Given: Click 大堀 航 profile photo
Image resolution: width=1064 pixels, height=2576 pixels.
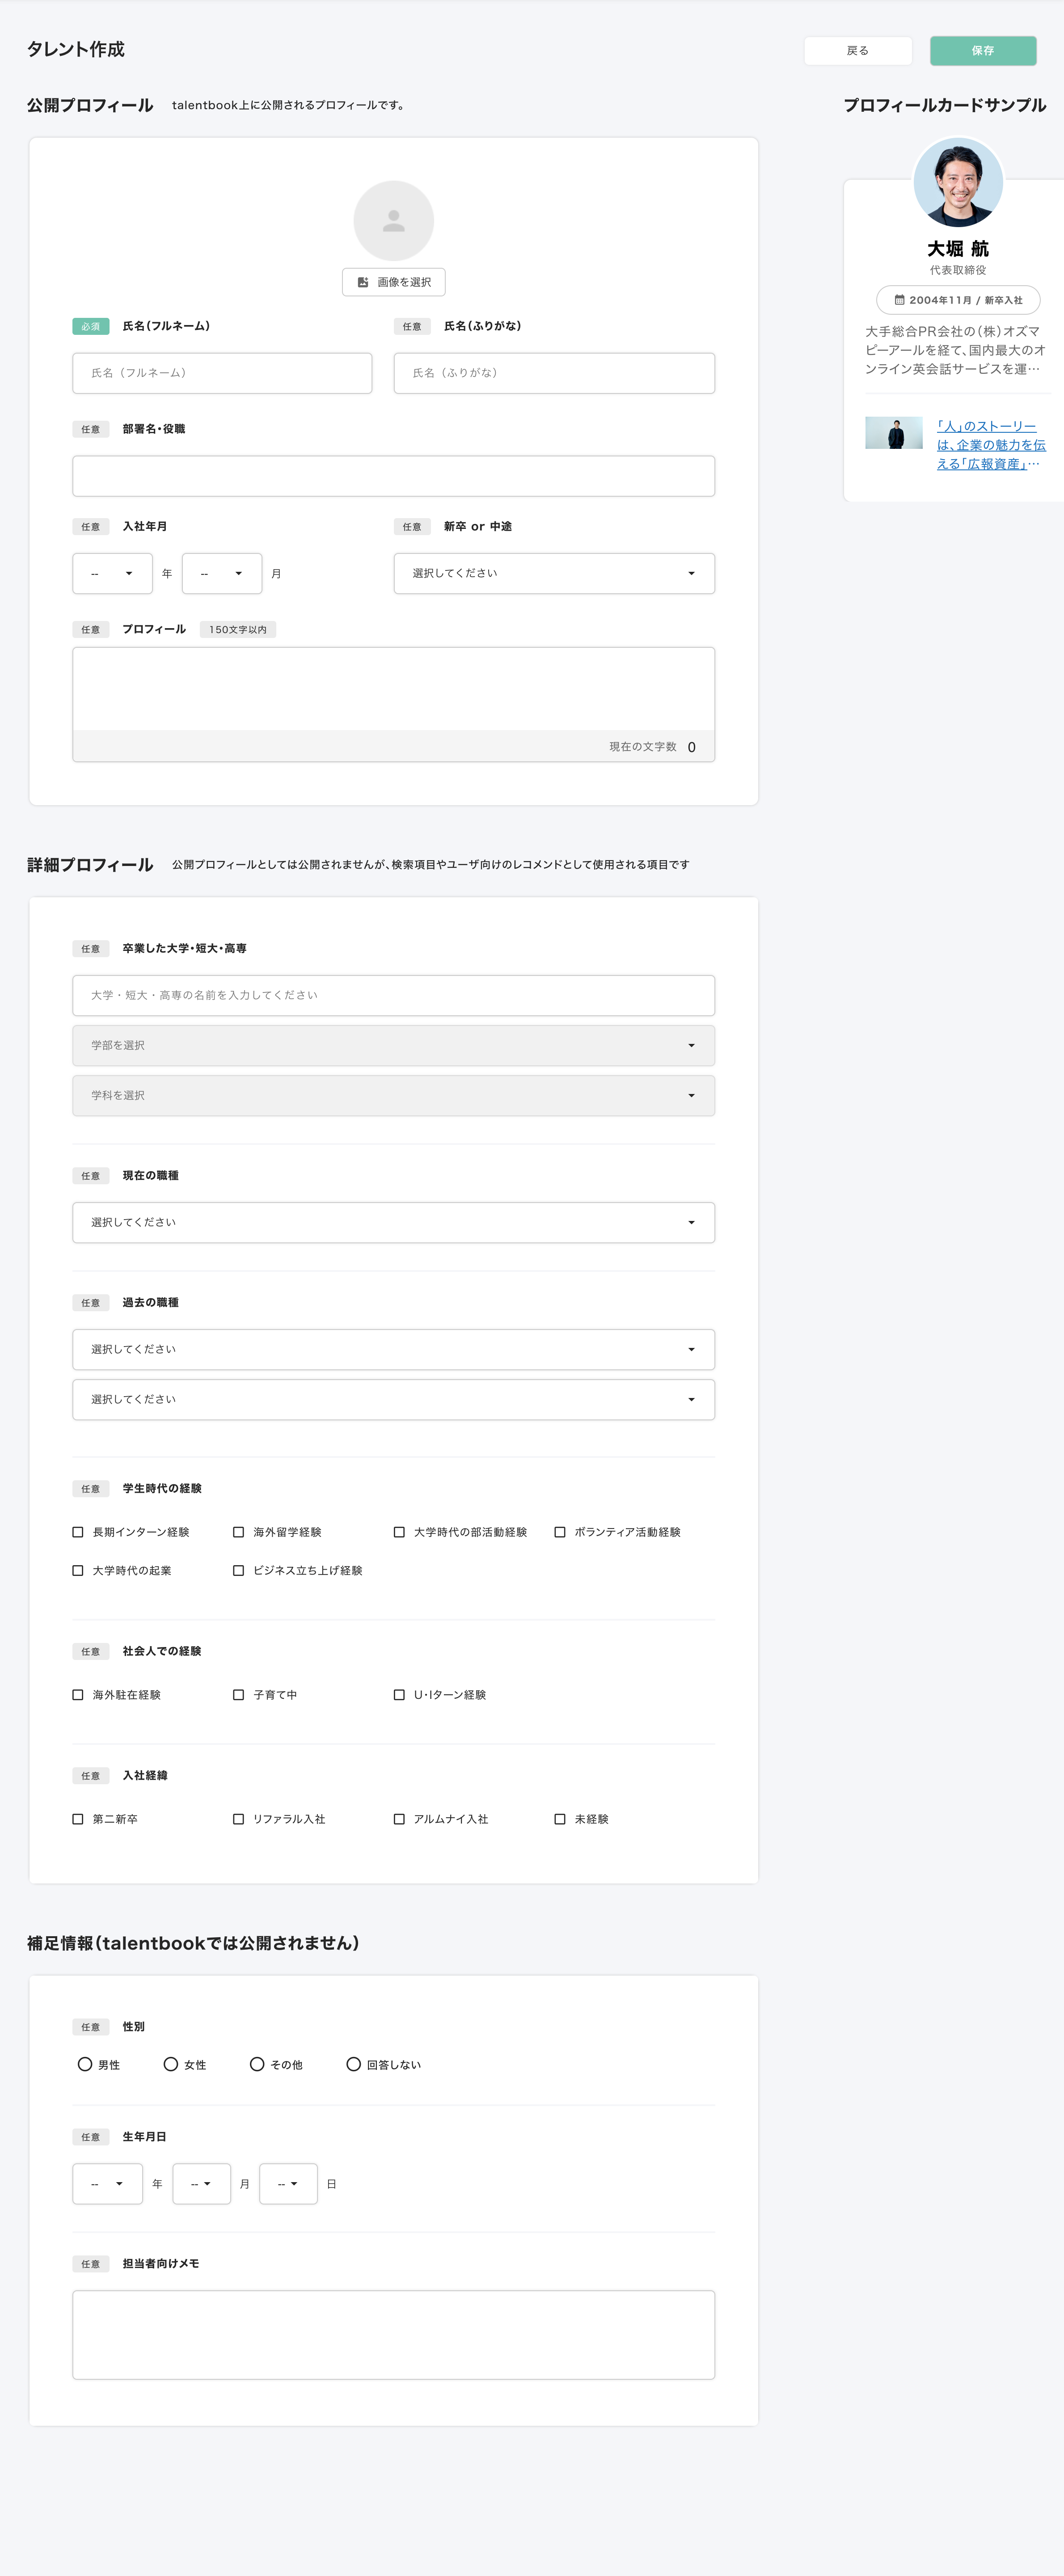Looking at the screenshot, I should click(958, 182).
